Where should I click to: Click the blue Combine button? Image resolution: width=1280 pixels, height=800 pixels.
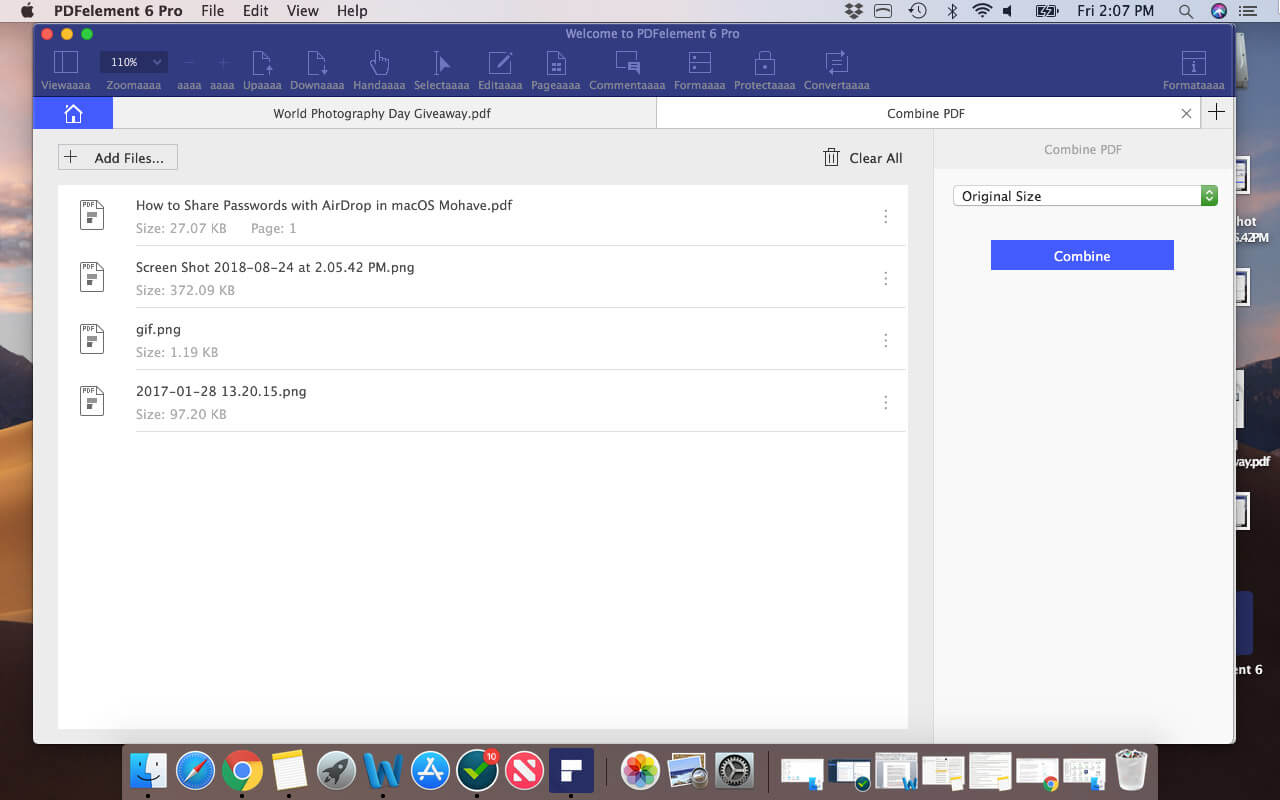1082,255
